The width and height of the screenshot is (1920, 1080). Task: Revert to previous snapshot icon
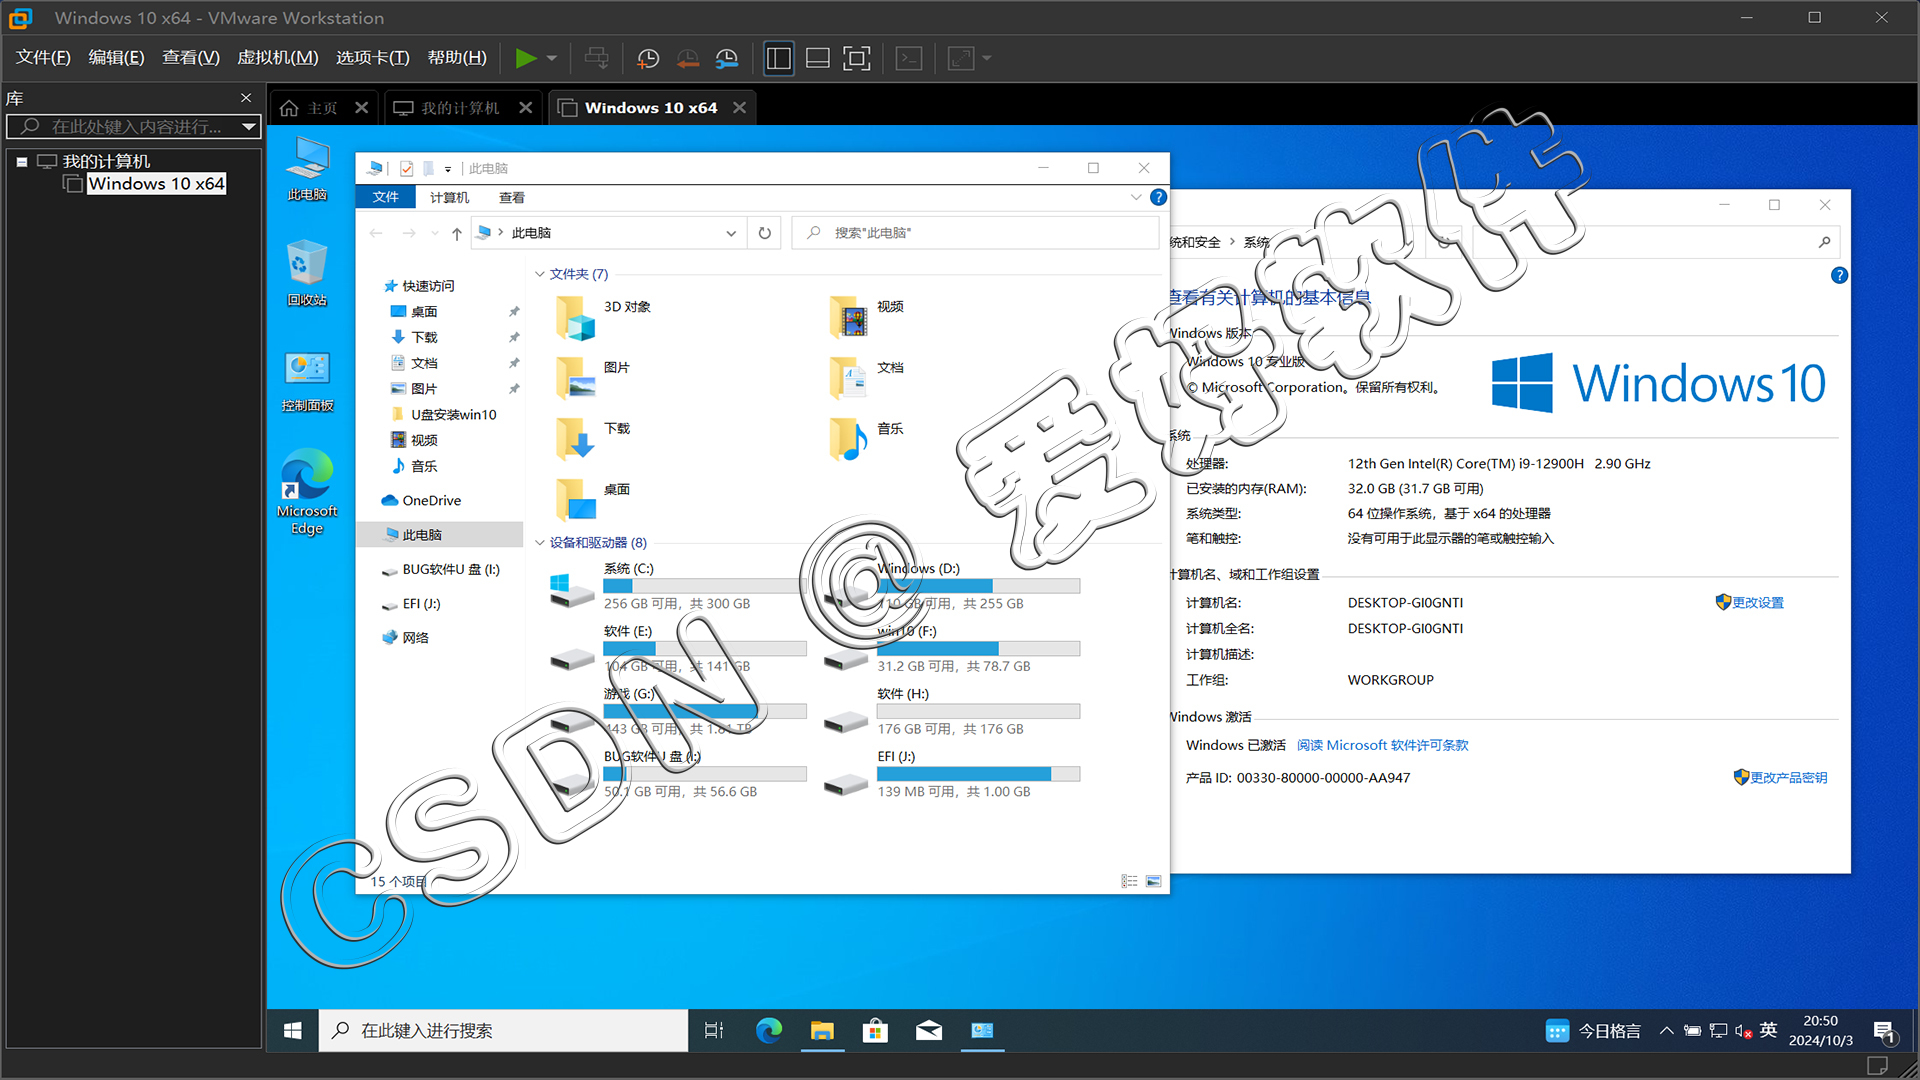(688, 58)
